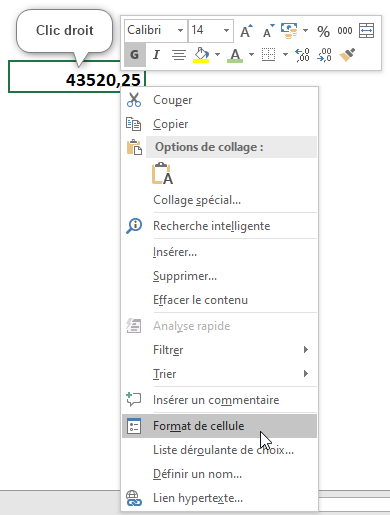Screen dimensions: 390x515
Task: Open the font size 14 dropdown
Action: coord(226,31)
